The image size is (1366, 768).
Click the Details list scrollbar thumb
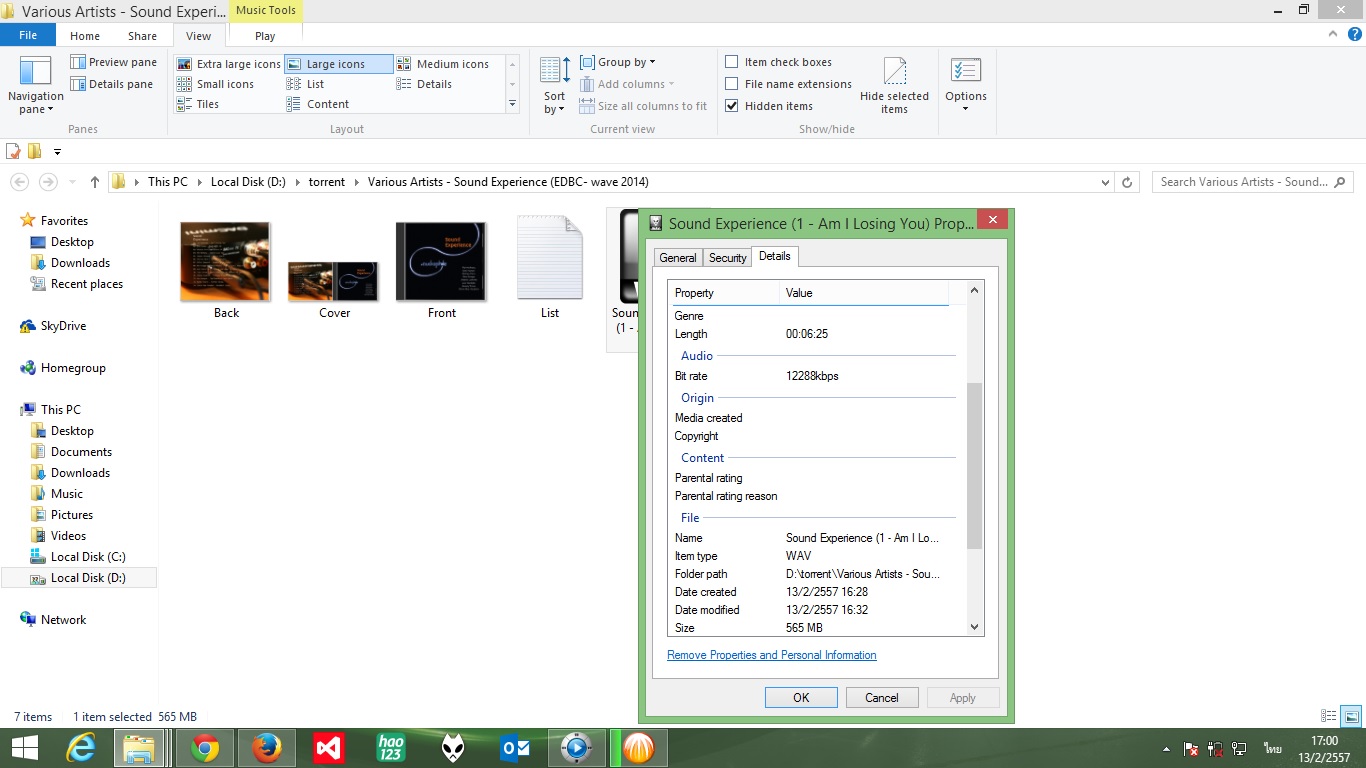coord(974,466)
